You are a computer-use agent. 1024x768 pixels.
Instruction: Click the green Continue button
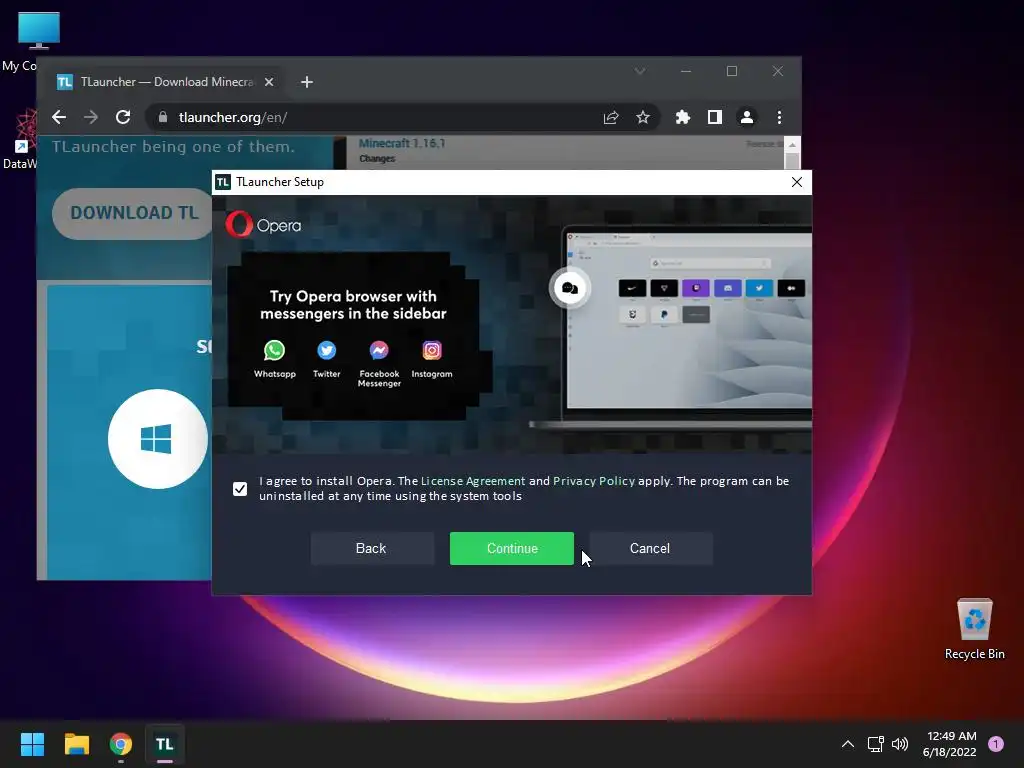click(x=511, y=549)
